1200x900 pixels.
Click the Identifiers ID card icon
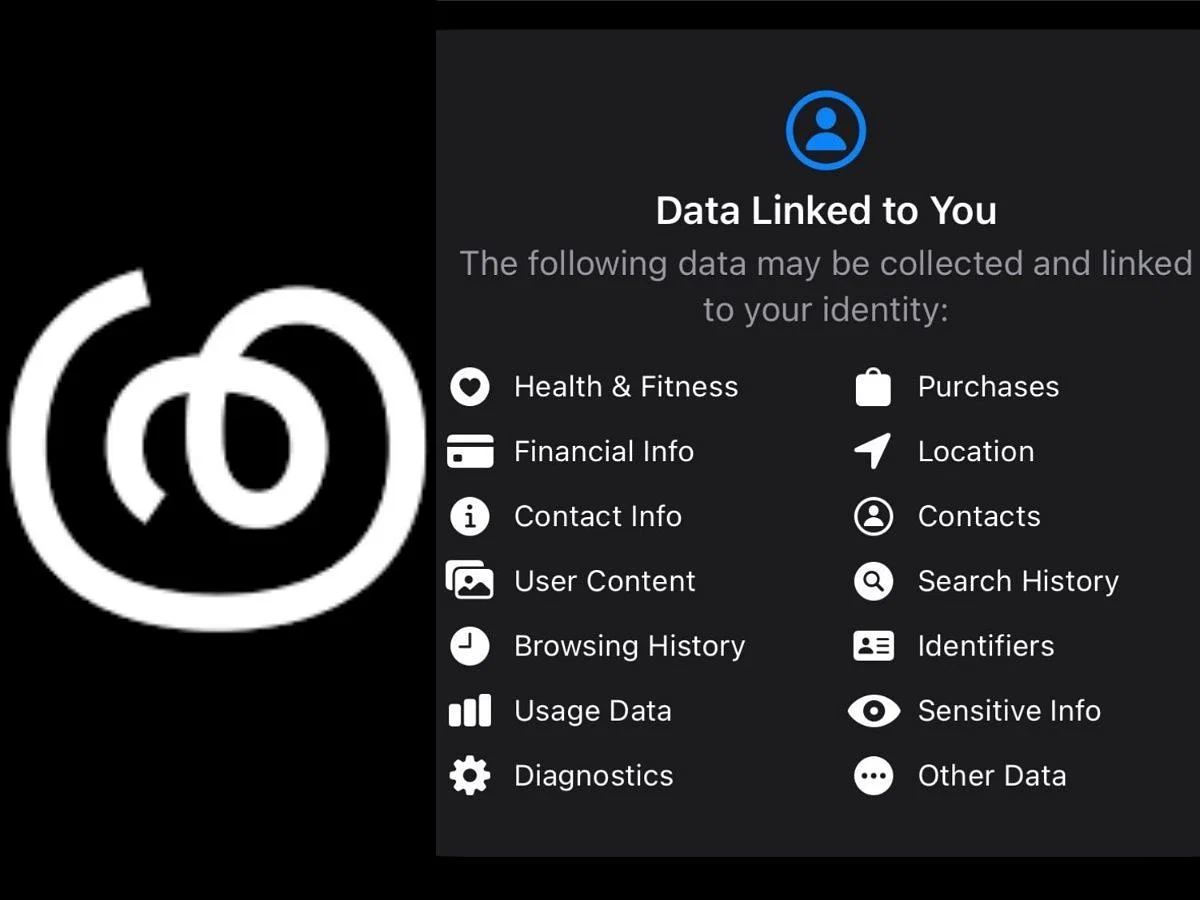pos(873,646)
